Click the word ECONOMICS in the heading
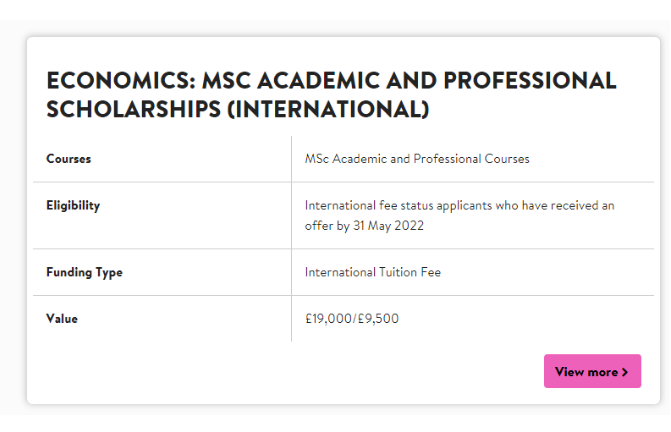The image size is (671, 432). pyautogui.click(x=118, y=81)
